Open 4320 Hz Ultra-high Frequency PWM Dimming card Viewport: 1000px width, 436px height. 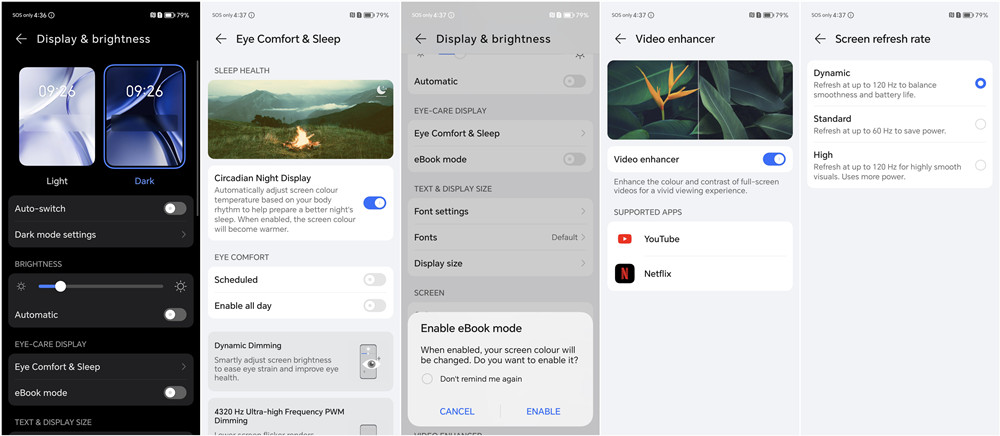tap(300, 417)
